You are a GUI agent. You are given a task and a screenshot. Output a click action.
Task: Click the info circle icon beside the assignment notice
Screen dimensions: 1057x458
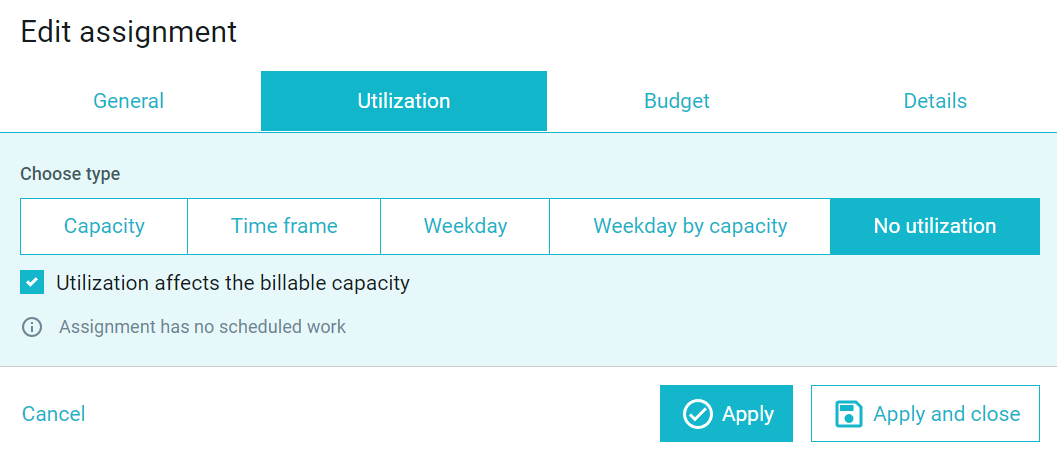pyautogui.click(x=32, y=327)
